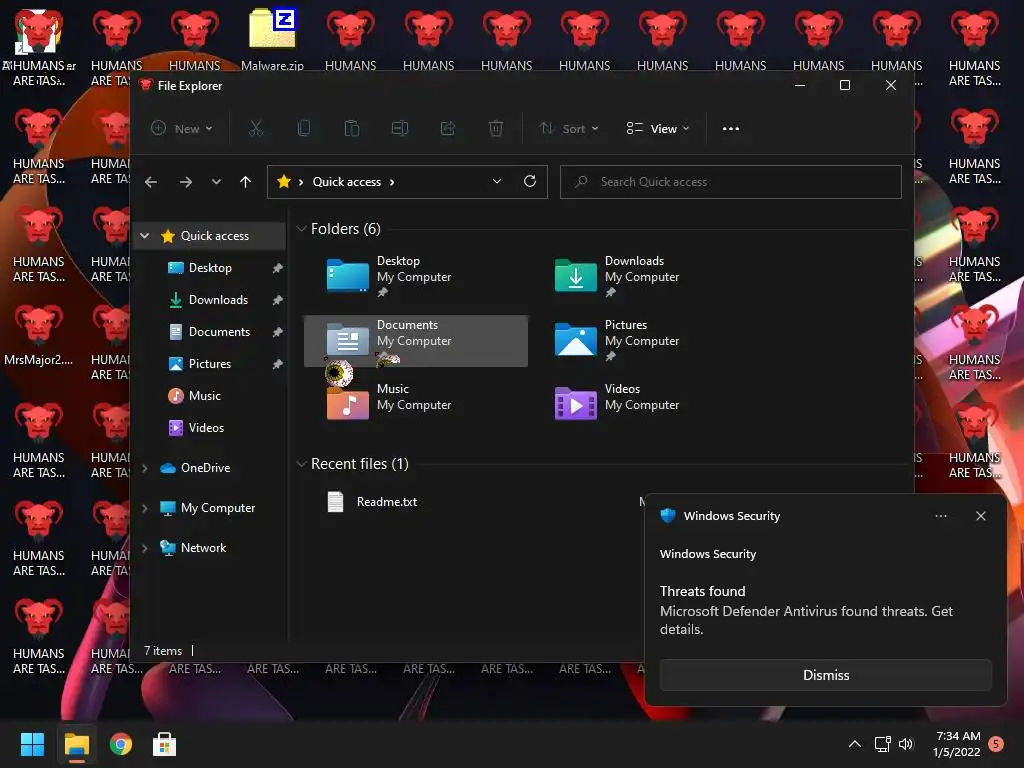Unpin Downloads from Quick access sidebar
This screenshot has width=1024, height=768.
tap(278, 300)
